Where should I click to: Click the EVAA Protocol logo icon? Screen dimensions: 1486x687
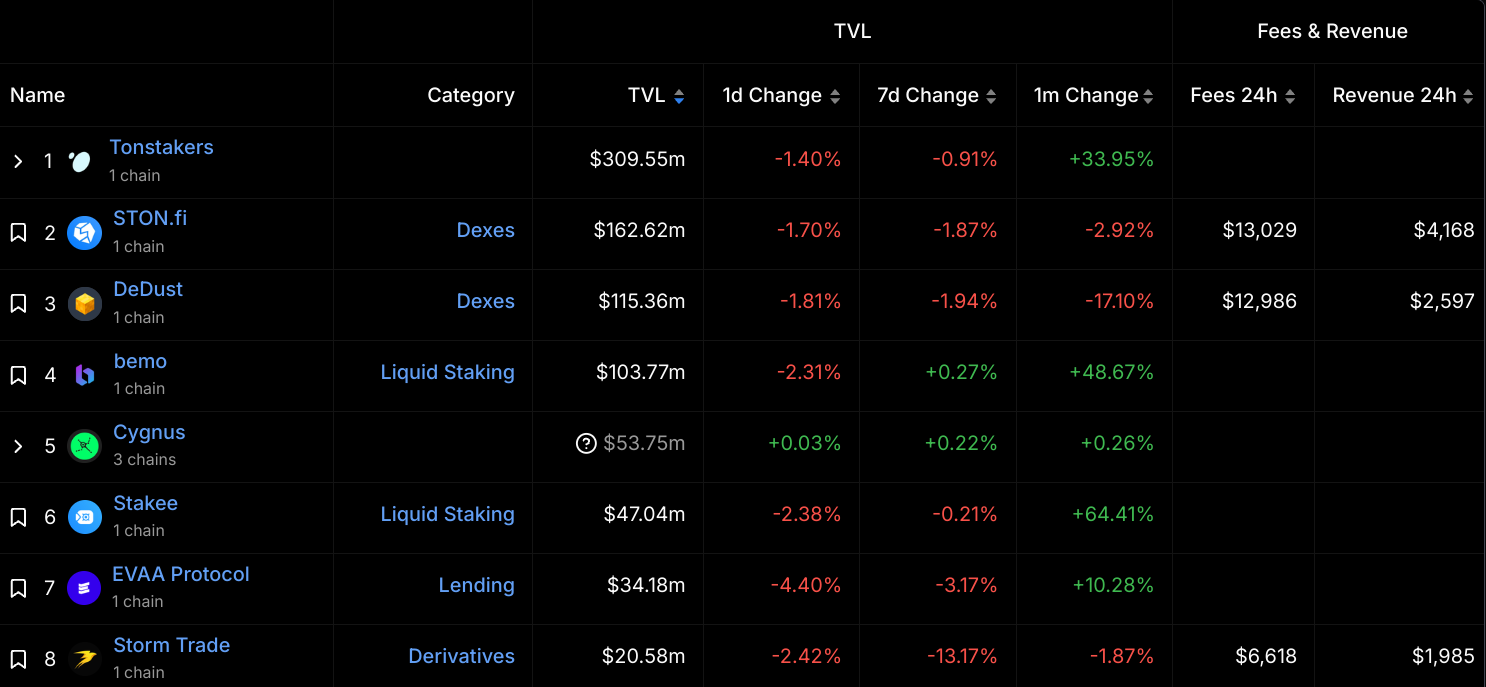pos(84,588)
